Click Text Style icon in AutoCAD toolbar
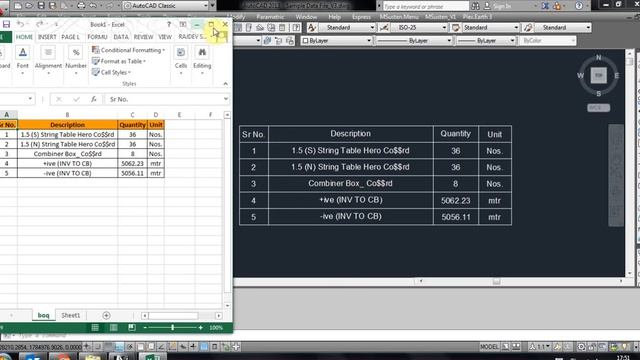This screenshot has height=360, width=640. 312,27
